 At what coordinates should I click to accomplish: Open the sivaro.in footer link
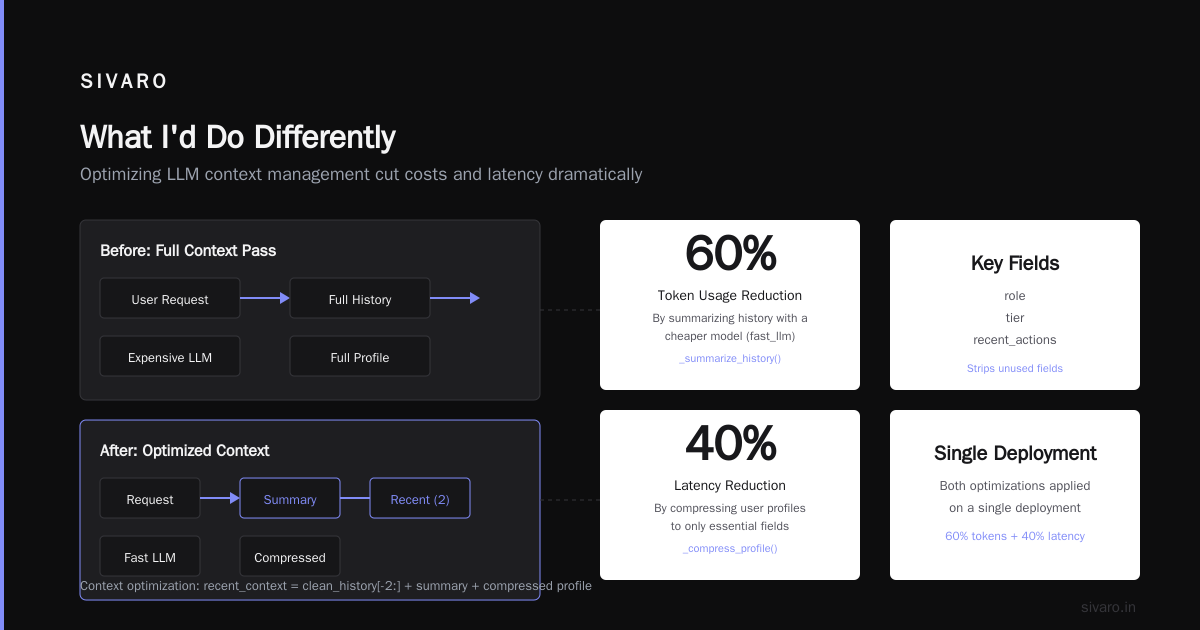[x=1108, y=607]
